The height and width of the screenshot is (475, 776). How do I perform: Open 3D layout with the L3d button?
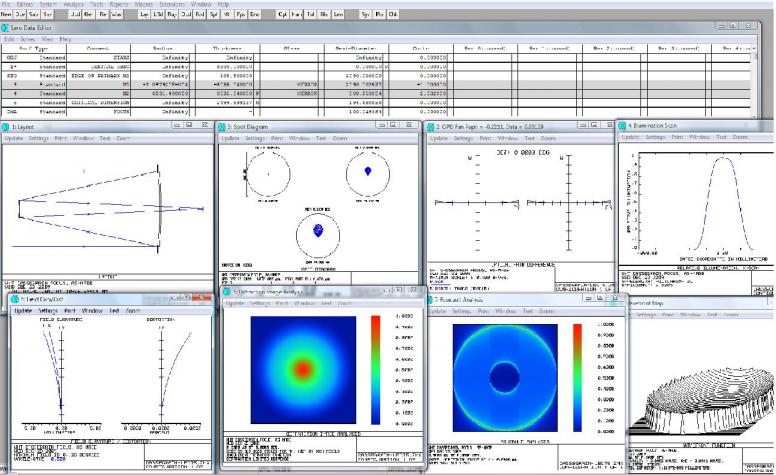pyautogui.click(x=158, y=14)
